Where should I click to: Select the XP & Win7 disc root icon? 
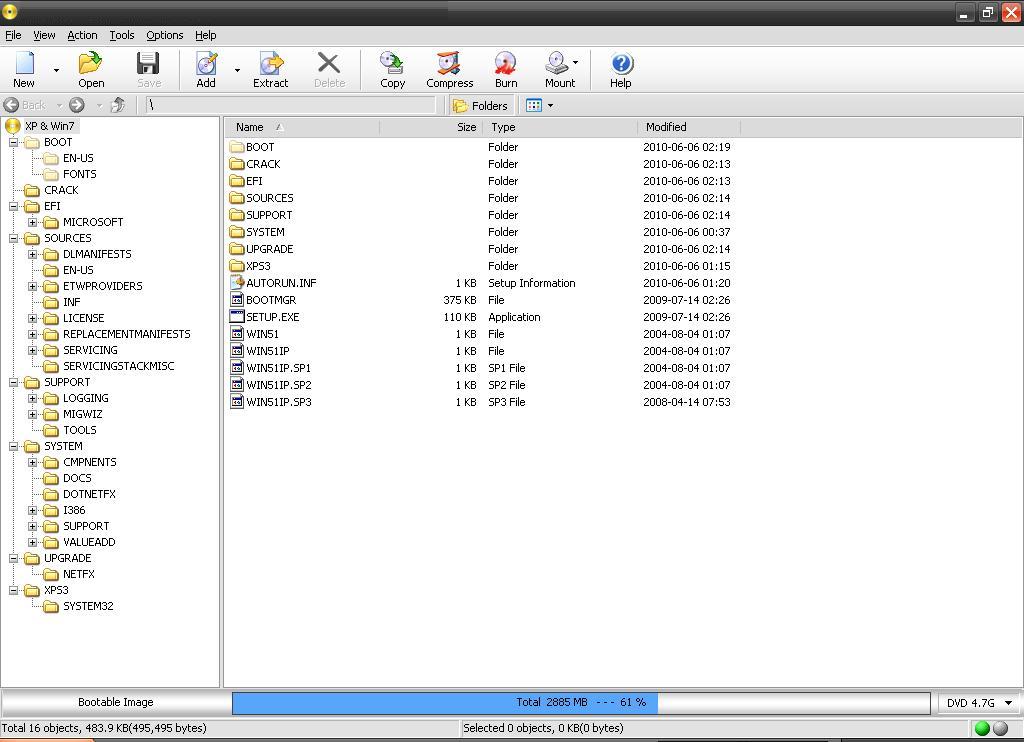pyautogui.click(x=12, y=125)
